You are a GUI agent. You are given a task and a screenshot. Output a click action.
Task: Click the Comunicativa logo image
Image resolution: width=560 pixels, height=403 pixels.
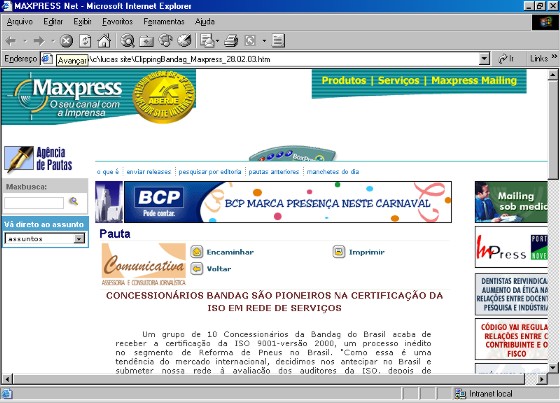pyautogui.click(x=144, y=264)
